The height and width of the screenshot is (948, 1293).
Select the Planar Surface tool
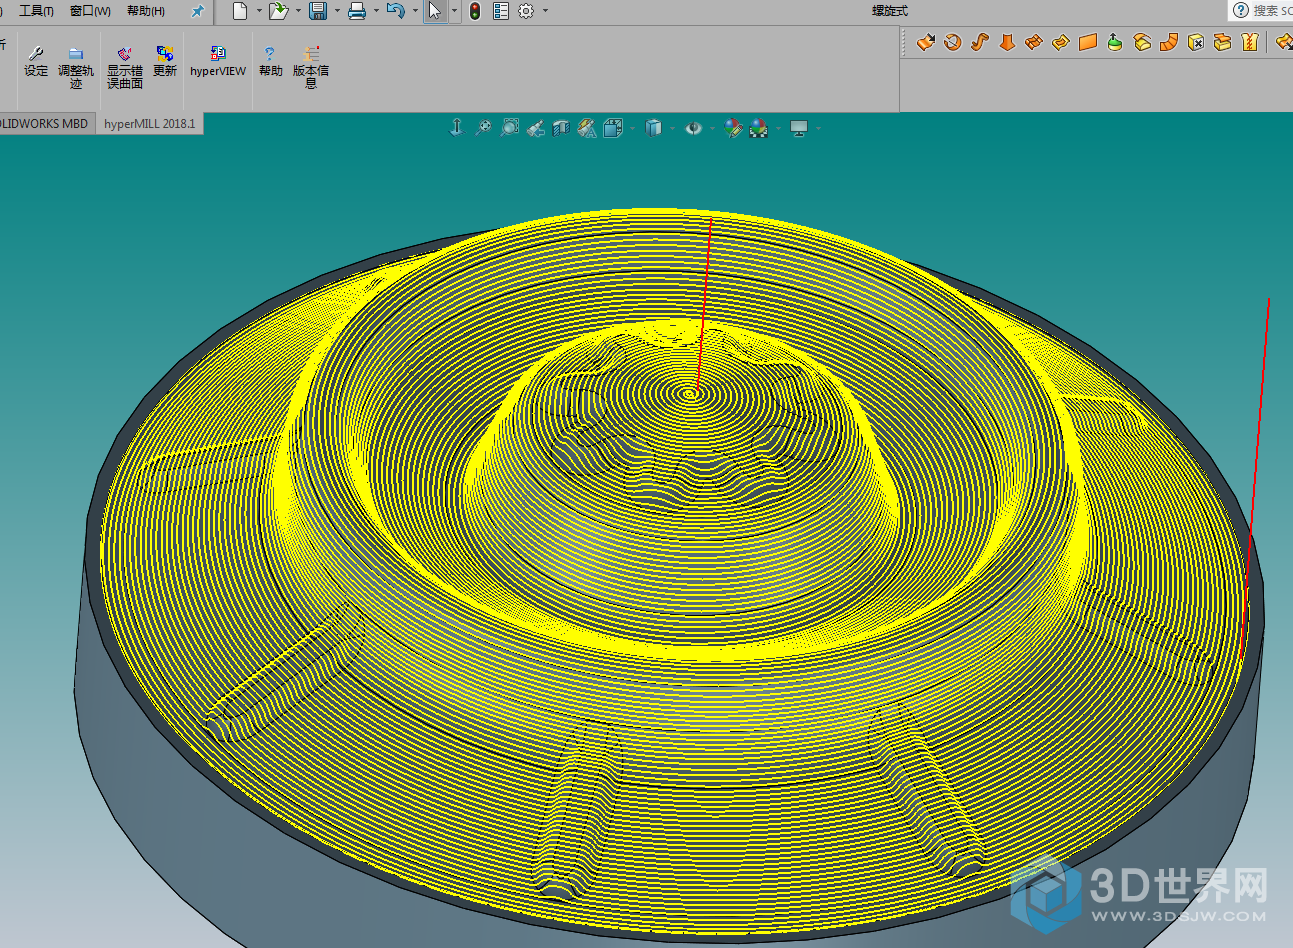(x=1088, y=42)
